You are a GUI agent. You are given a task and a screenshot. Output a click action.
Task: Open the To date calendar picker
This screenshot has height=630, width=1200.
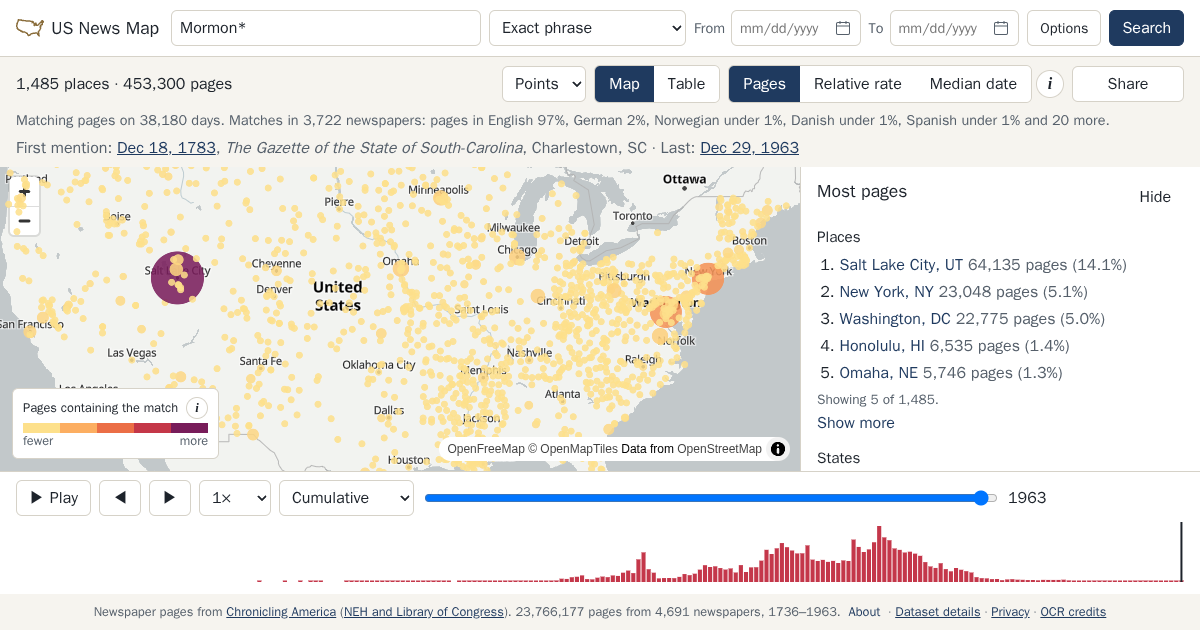tap(1001, 28)
